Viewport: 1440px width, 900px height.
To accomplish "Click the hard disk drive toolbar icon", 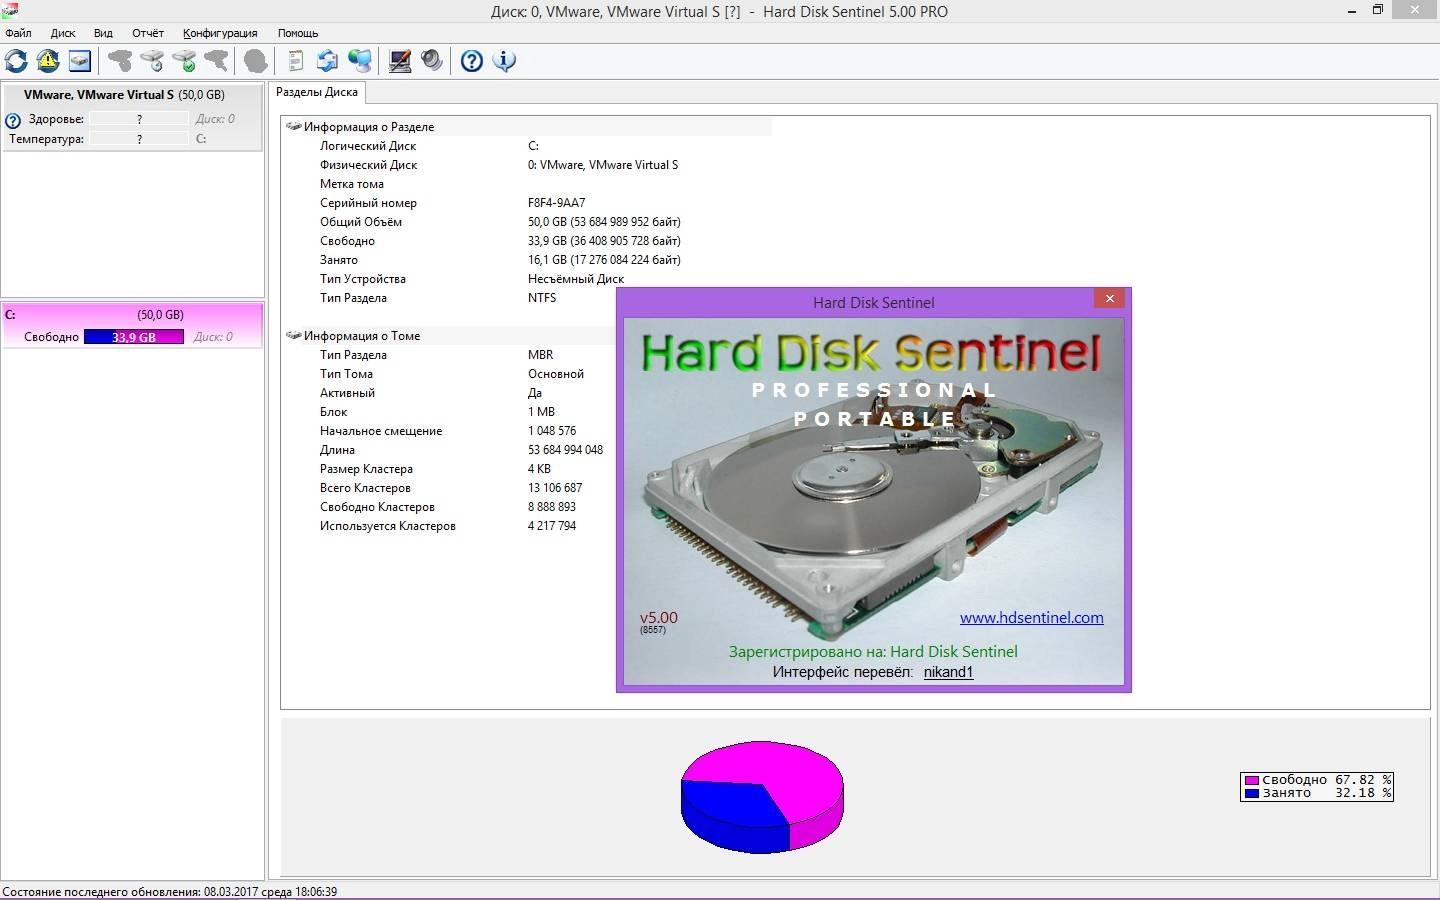I will tap(80, 61).
